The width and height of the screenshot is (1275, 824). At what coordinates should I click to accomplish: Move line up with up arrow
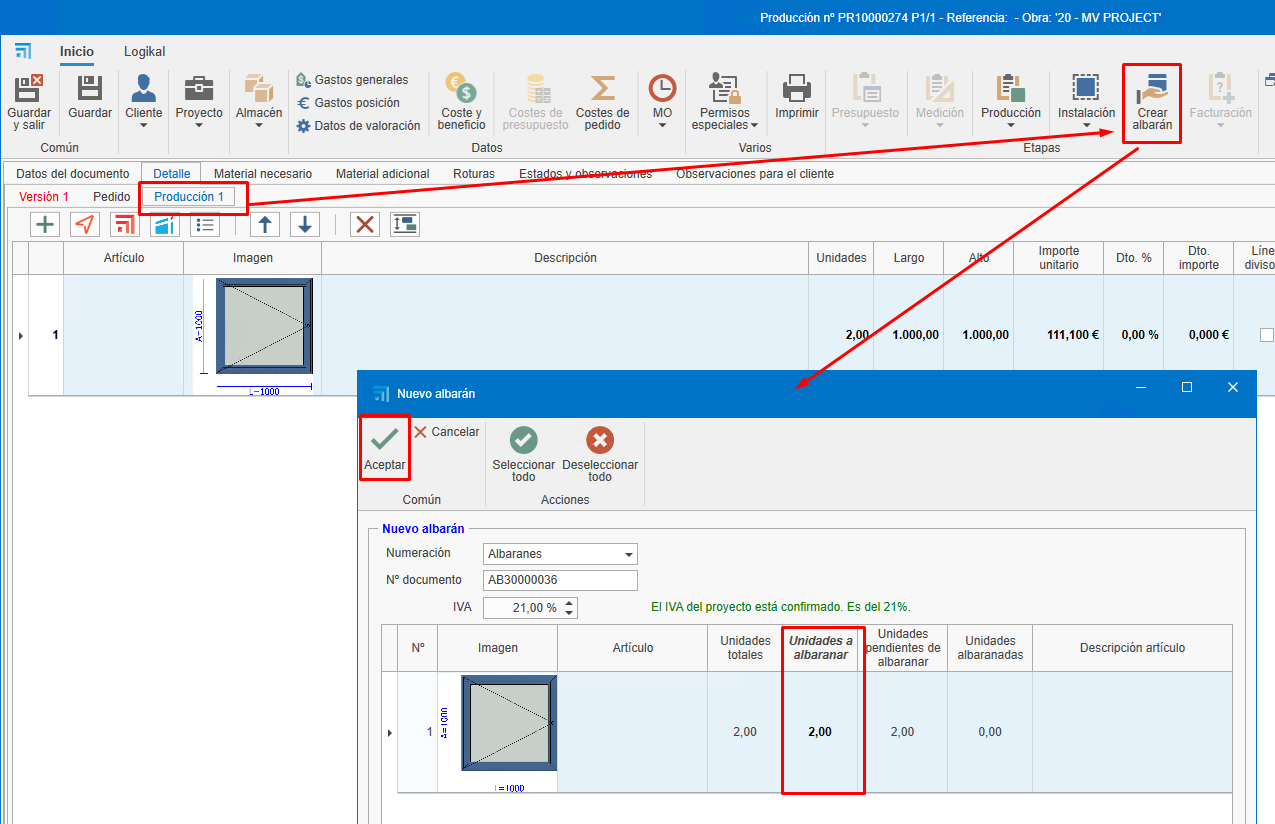pos(264,224)
